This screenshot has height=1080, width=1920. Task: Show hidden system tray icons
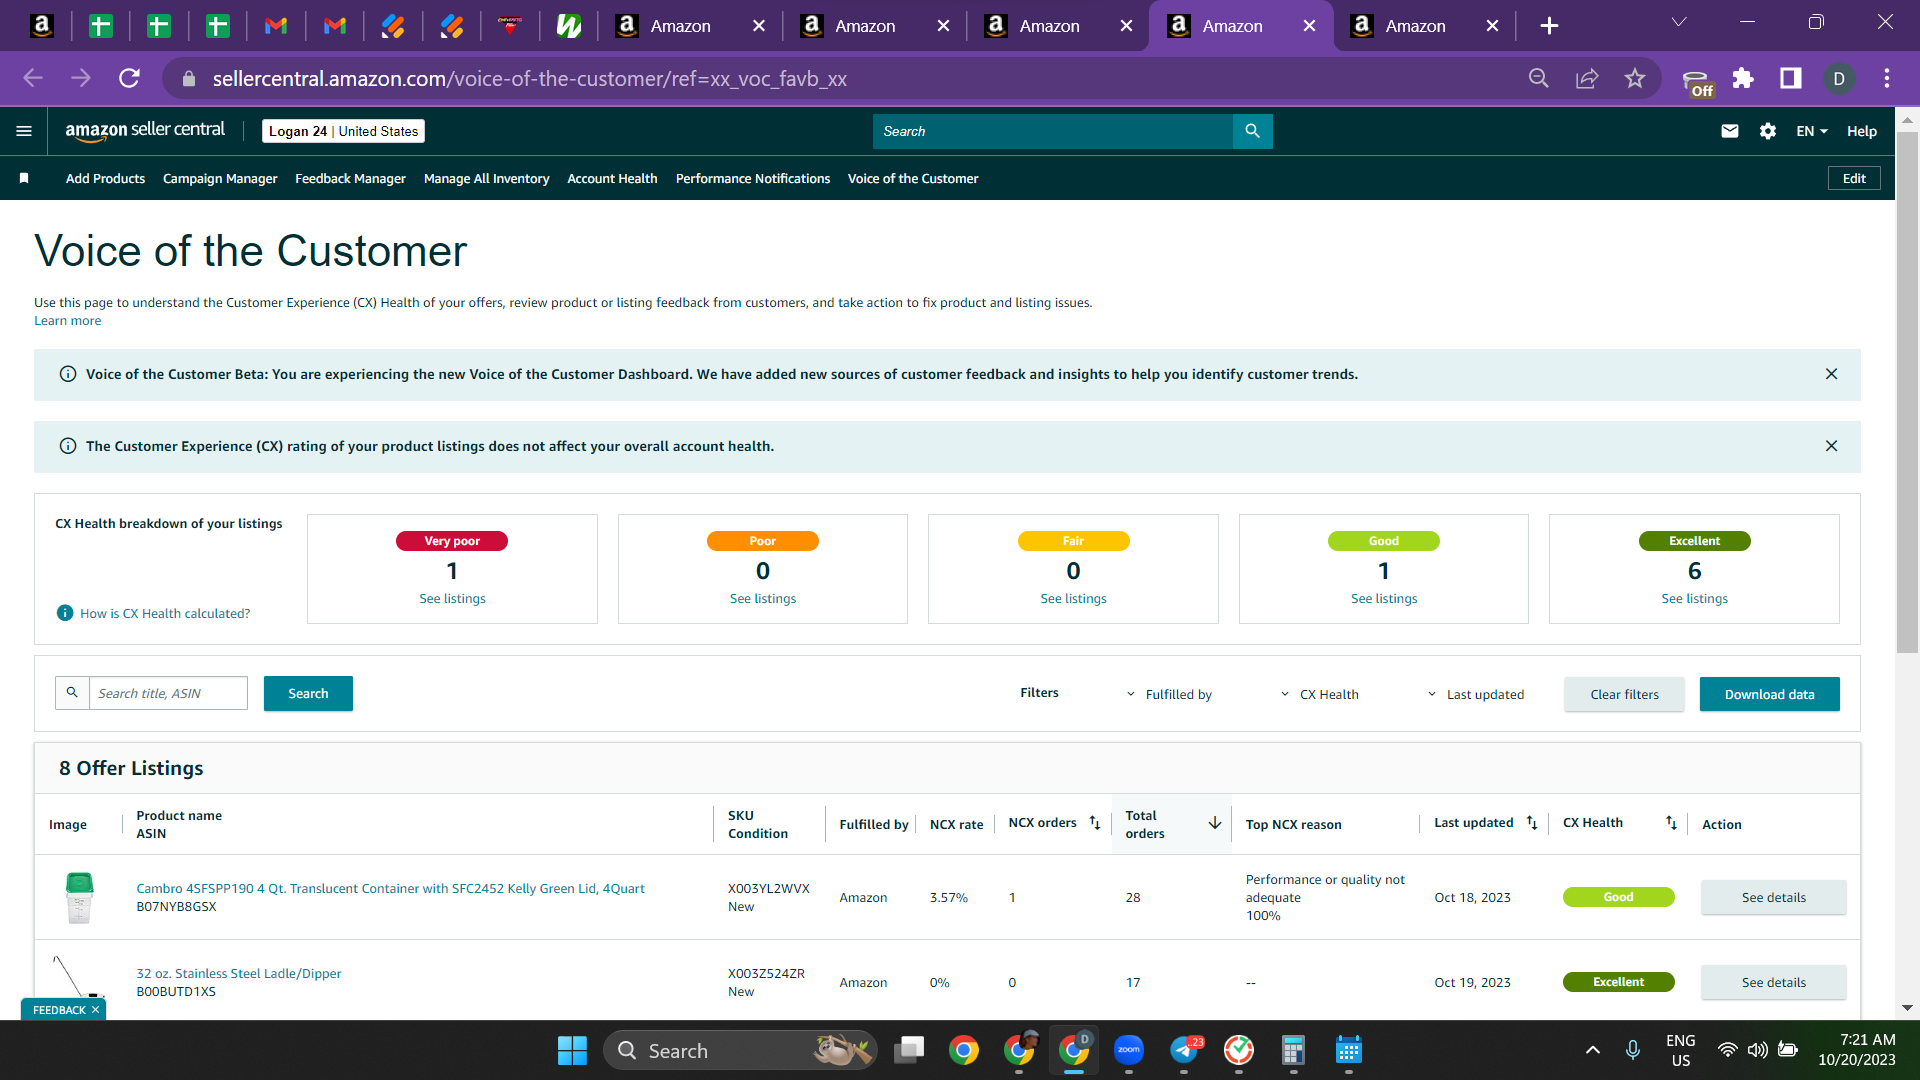tap(1593, 1050)
